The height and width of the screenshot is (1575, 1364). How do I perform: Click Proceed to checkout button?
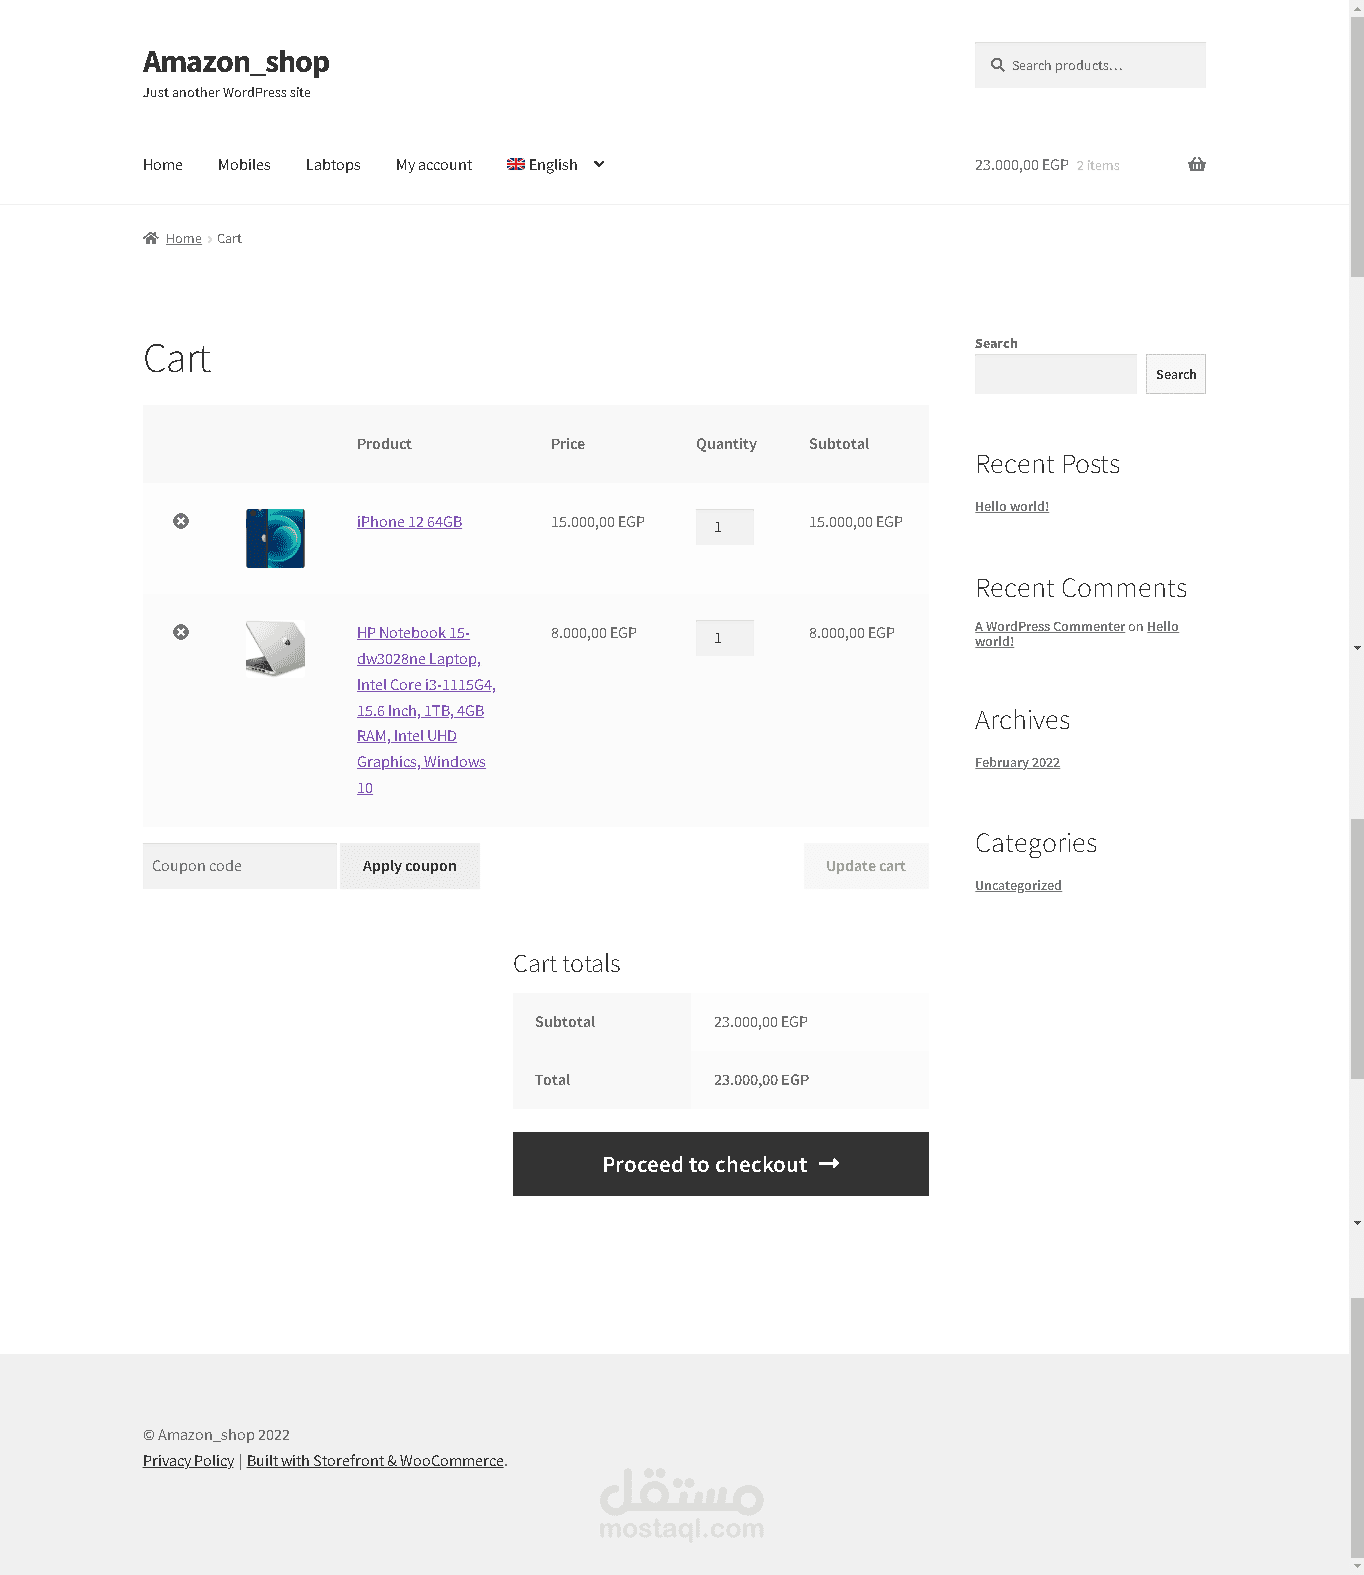pos(720,1164)
